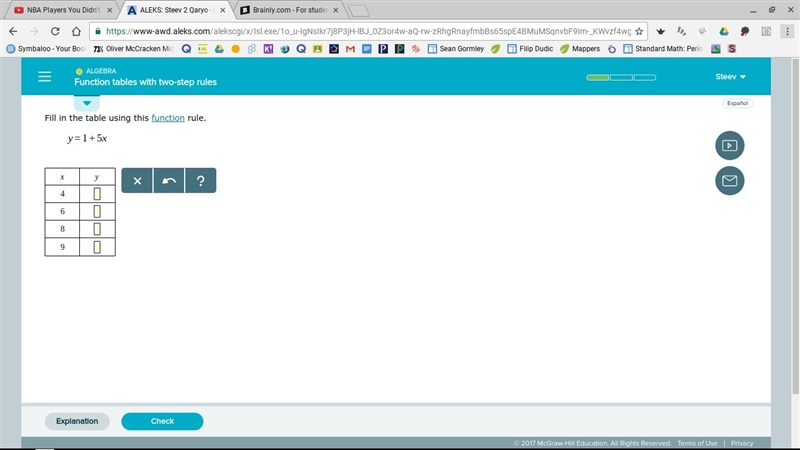Open the Symbaloo bookmark
Screen dimensions: 800x450
point(45,49)
